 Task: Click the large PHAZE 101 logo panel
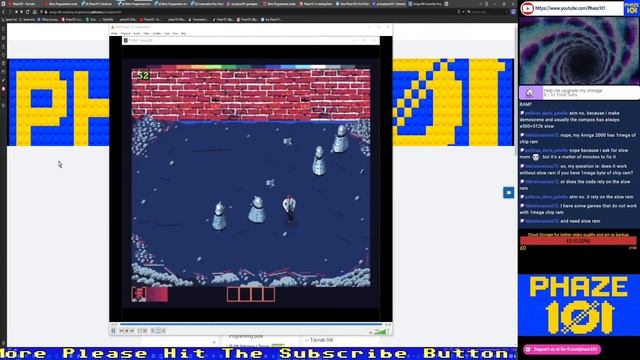click(579, 305)
